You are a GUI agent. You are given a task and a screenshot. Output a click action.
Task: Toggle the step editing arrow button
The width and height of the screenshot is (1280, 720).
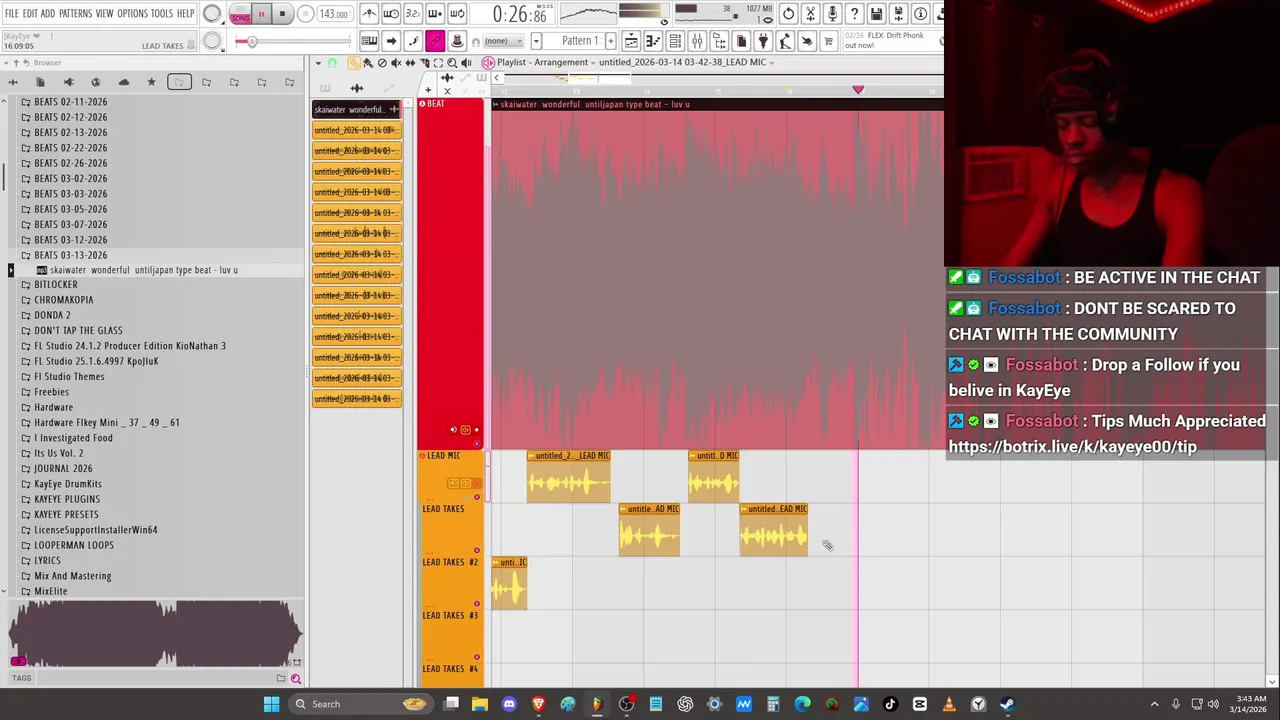click(391, 41)
